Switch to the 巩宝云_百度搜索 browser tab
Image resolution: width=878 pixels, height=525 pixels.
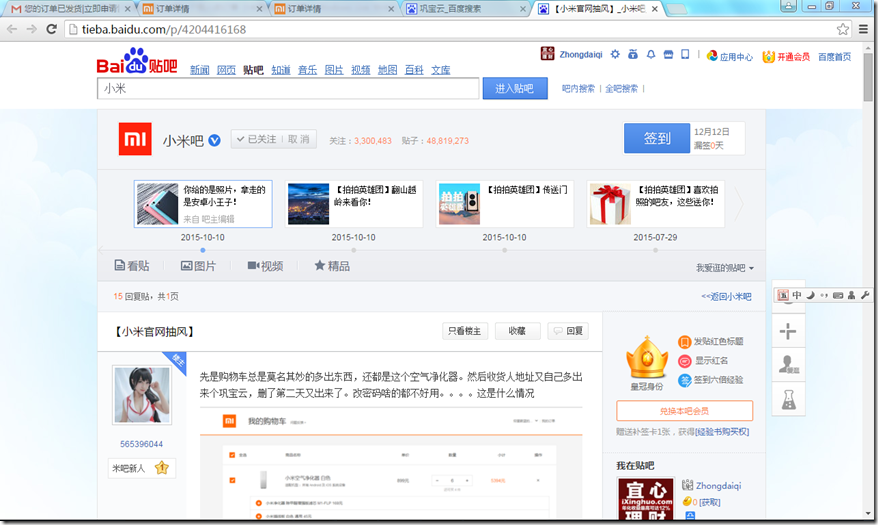pyautogui.click(x=465, y=8)
